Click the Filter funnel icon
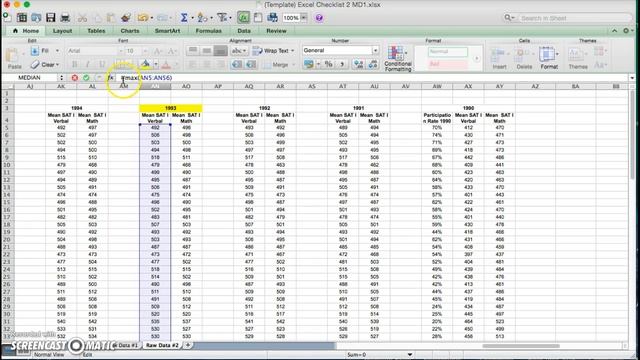Image resolution: width=640 pixels, height=360 pixels. click(222, 18)
